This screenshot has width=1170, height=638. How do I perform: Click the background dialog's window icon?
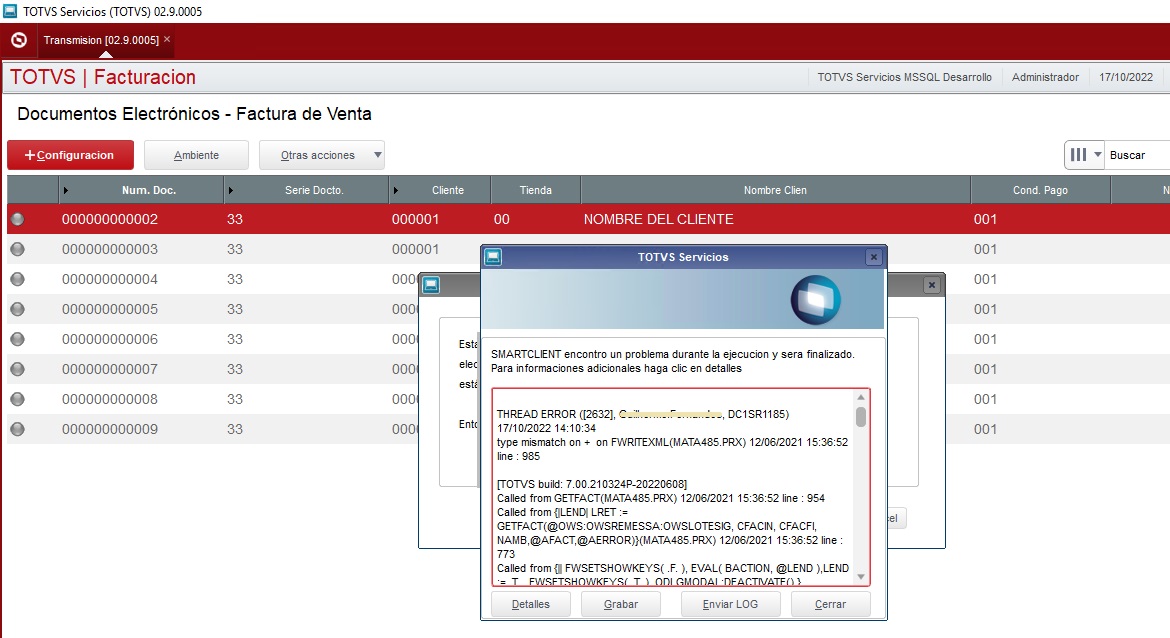[x=431, y=285]
